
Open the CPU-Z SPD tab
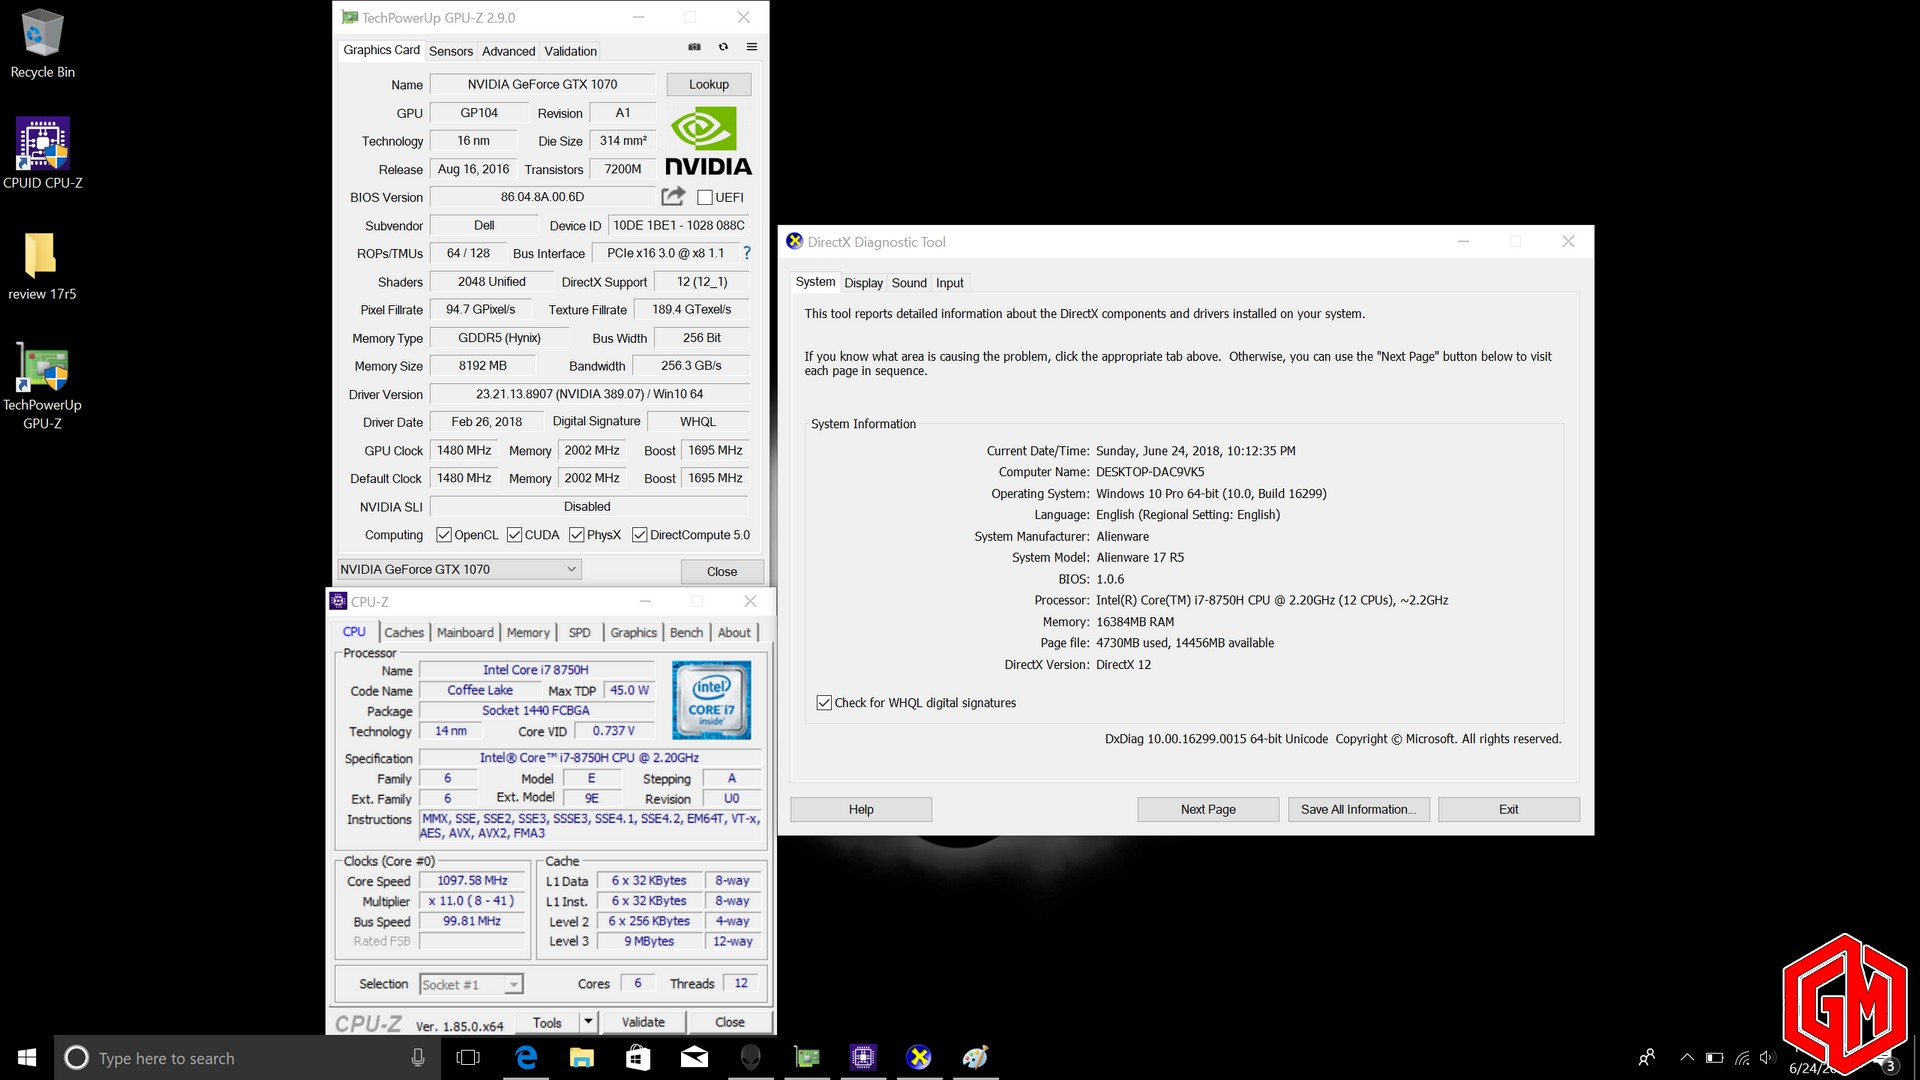[x=579, y=632]
